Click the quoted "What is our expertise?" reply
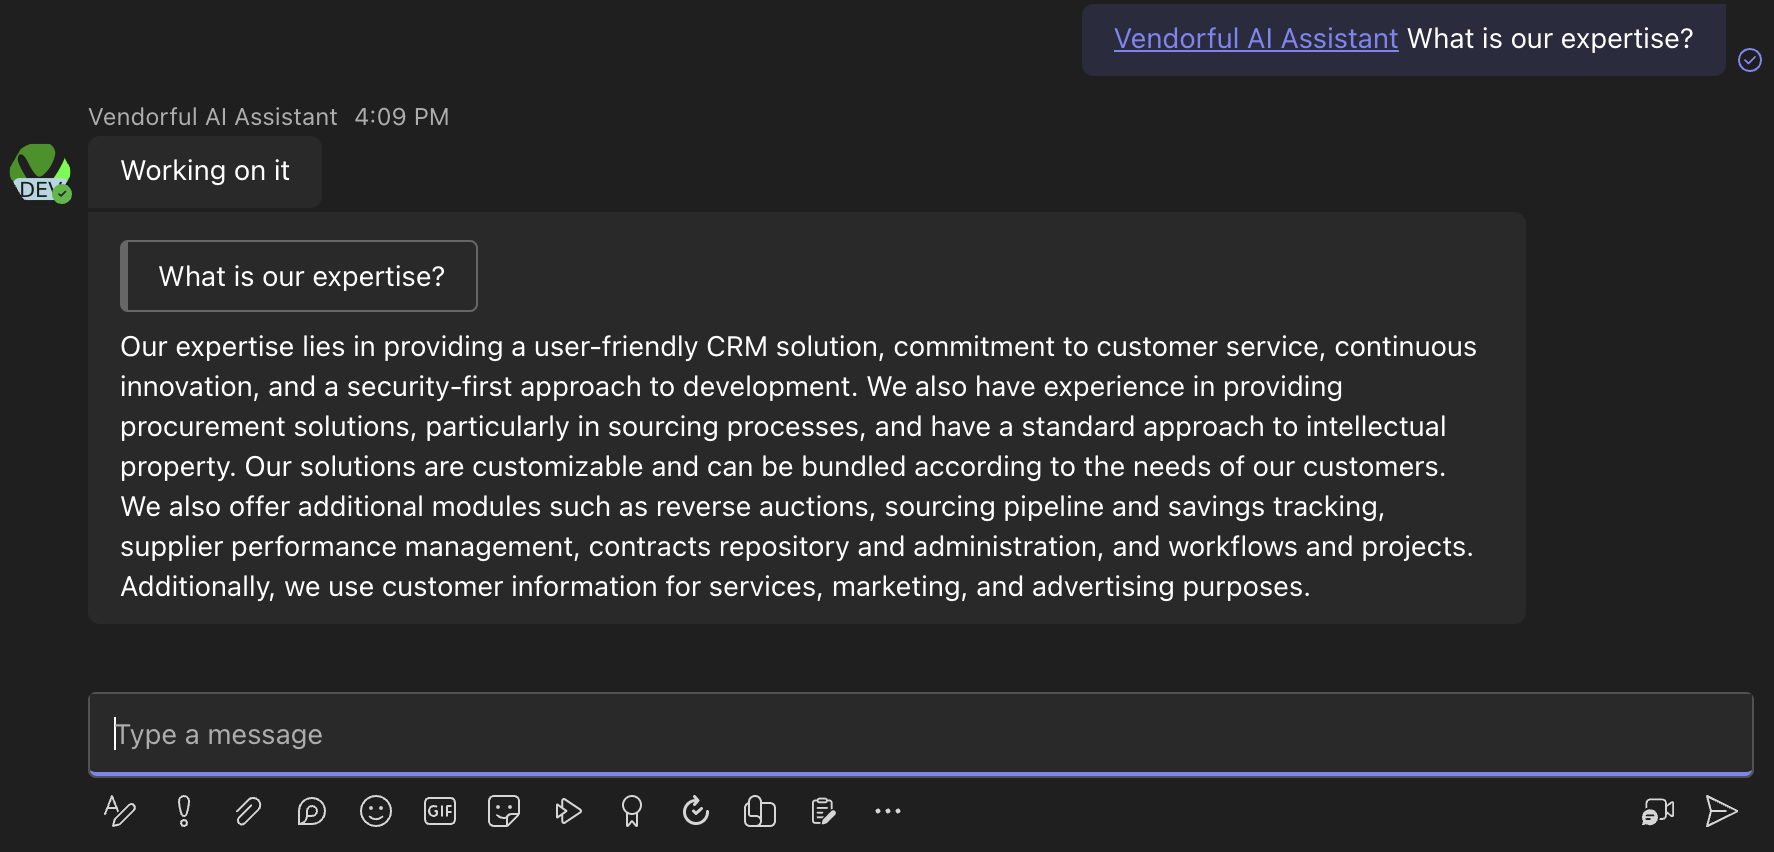This screenshot has width=1774, height=852. click(299, 276)
